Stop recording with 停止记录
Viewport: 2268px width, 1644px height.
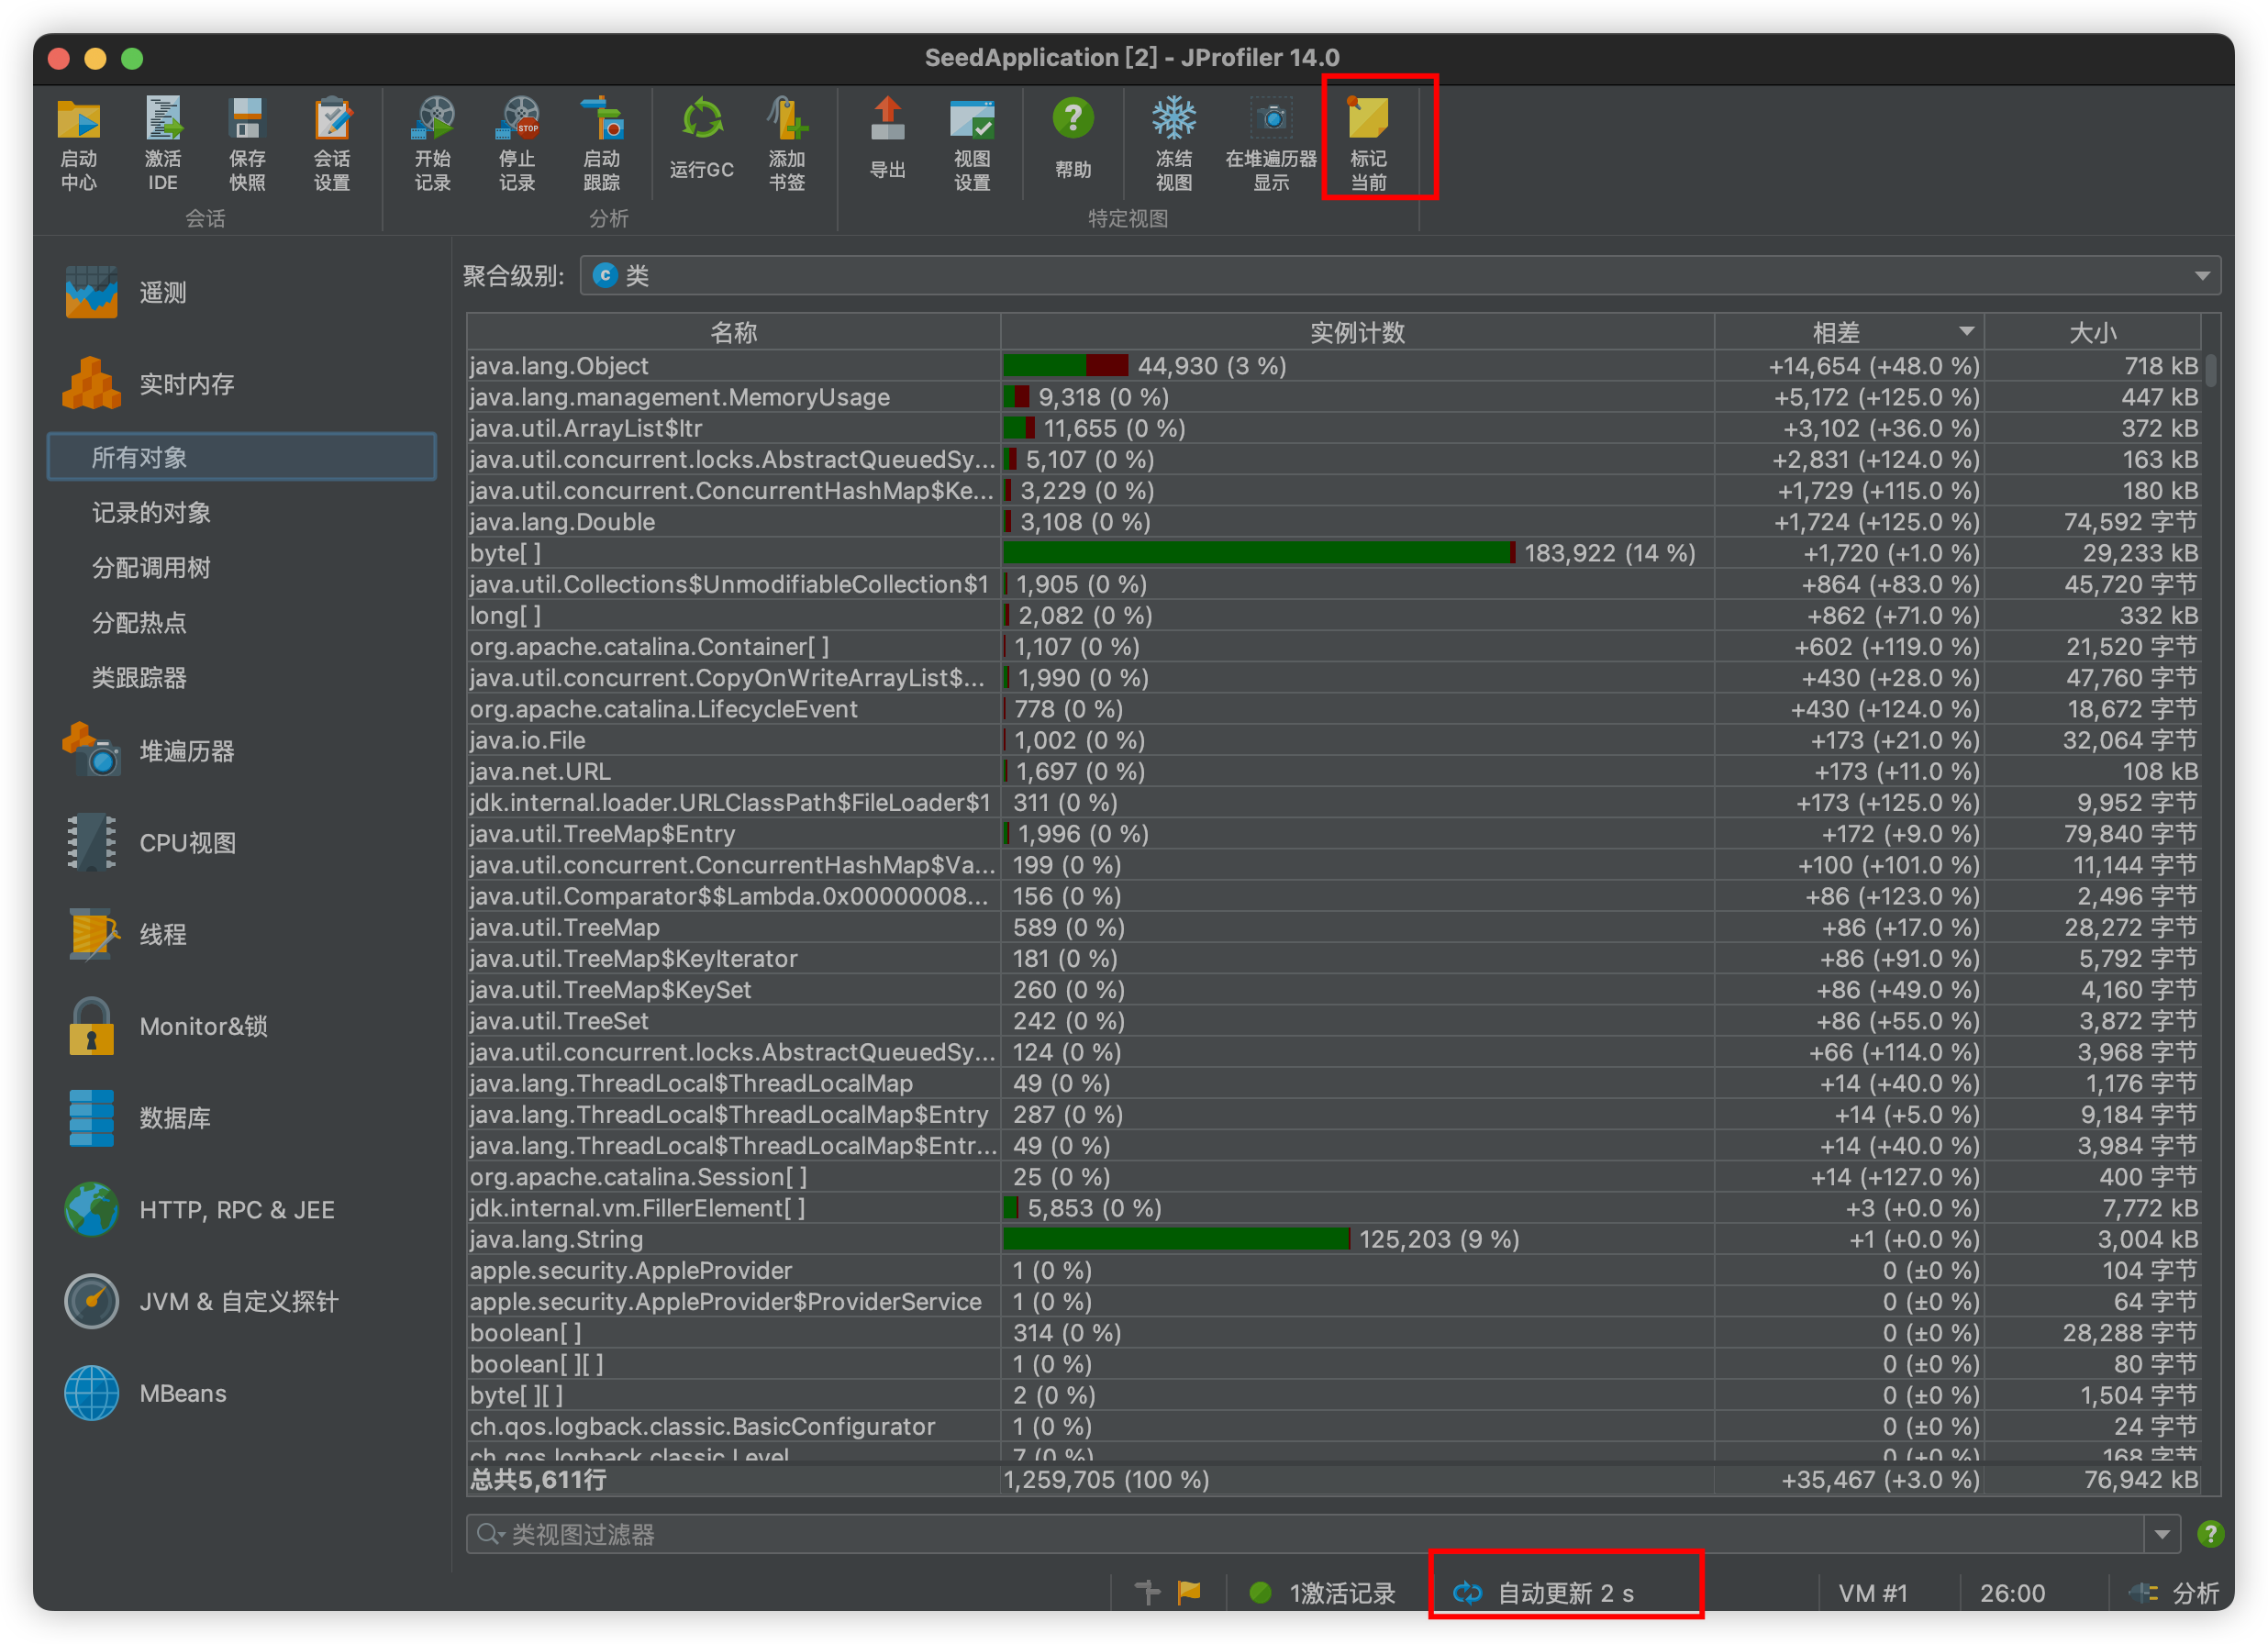pos(518,142)
